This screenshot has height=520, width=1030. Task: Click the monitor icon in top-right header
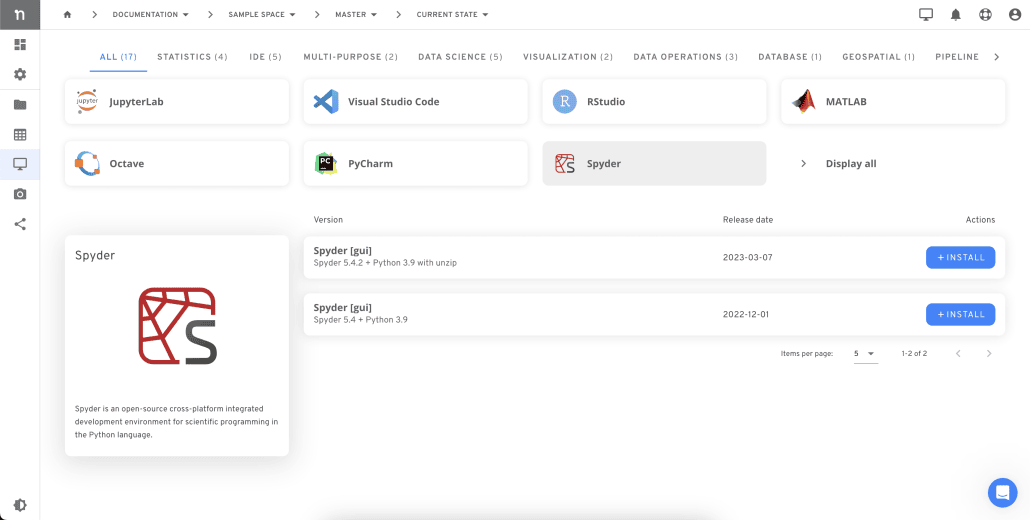926,14
